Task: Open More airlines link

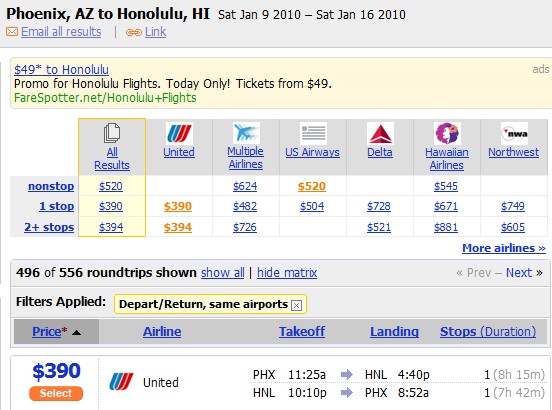Action: [504, 248]
